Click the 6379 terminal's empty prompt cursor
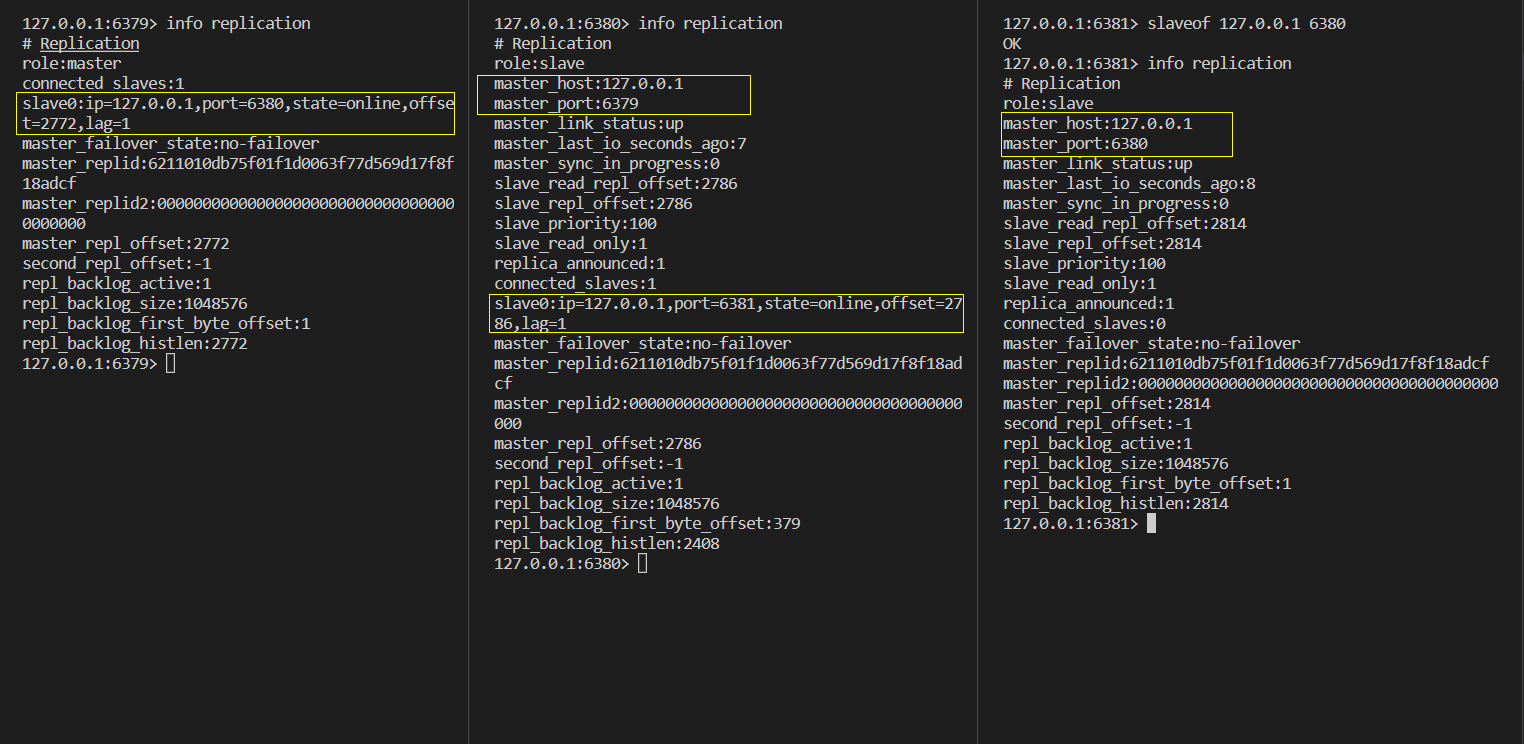Screen dimensions: 1524x744 pos(170,363)
